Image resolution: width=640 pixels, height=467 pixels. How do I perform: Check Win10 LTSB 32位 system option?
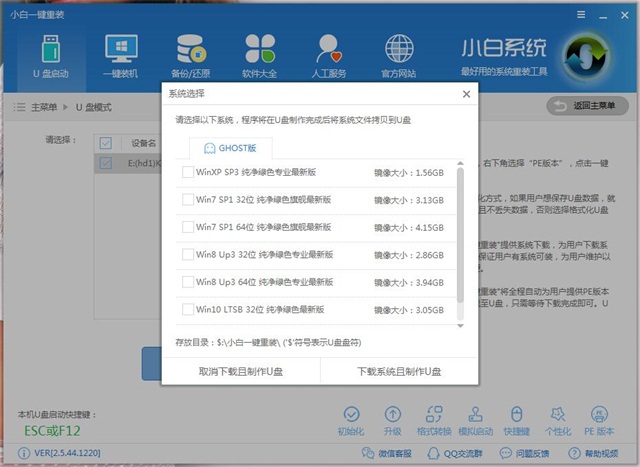tap(188, 309)
